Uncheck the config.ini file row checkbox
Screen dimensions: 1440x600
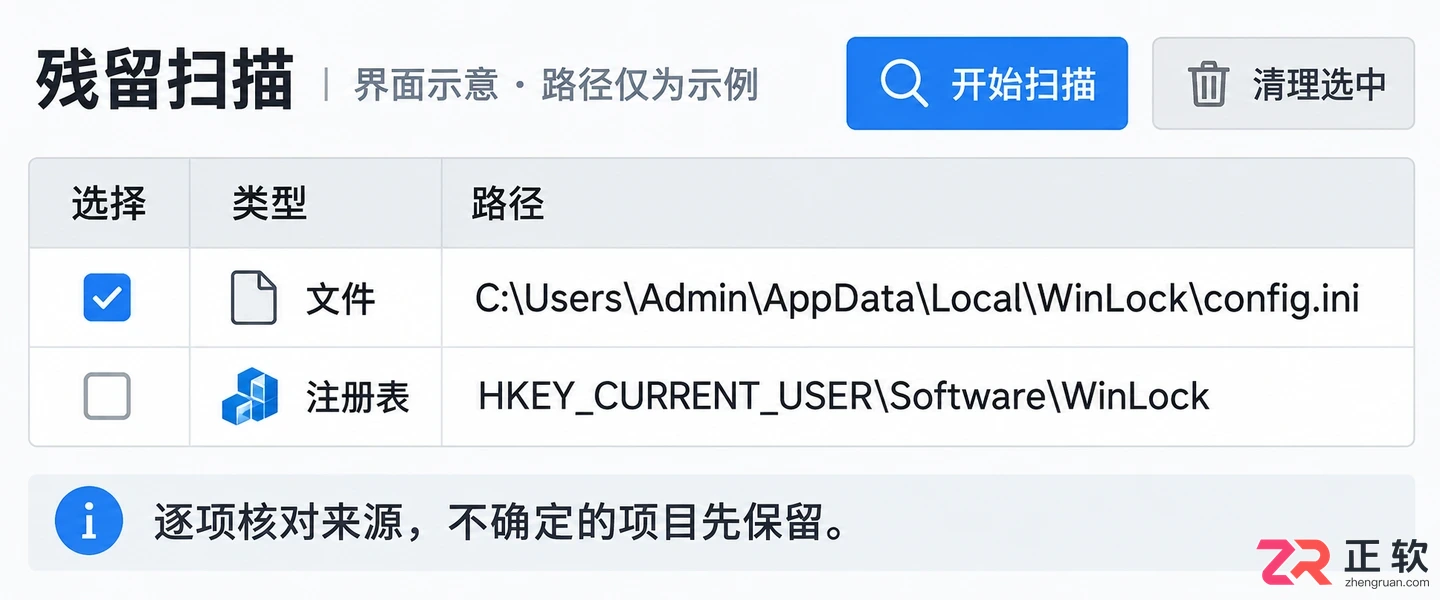[107, 297]
